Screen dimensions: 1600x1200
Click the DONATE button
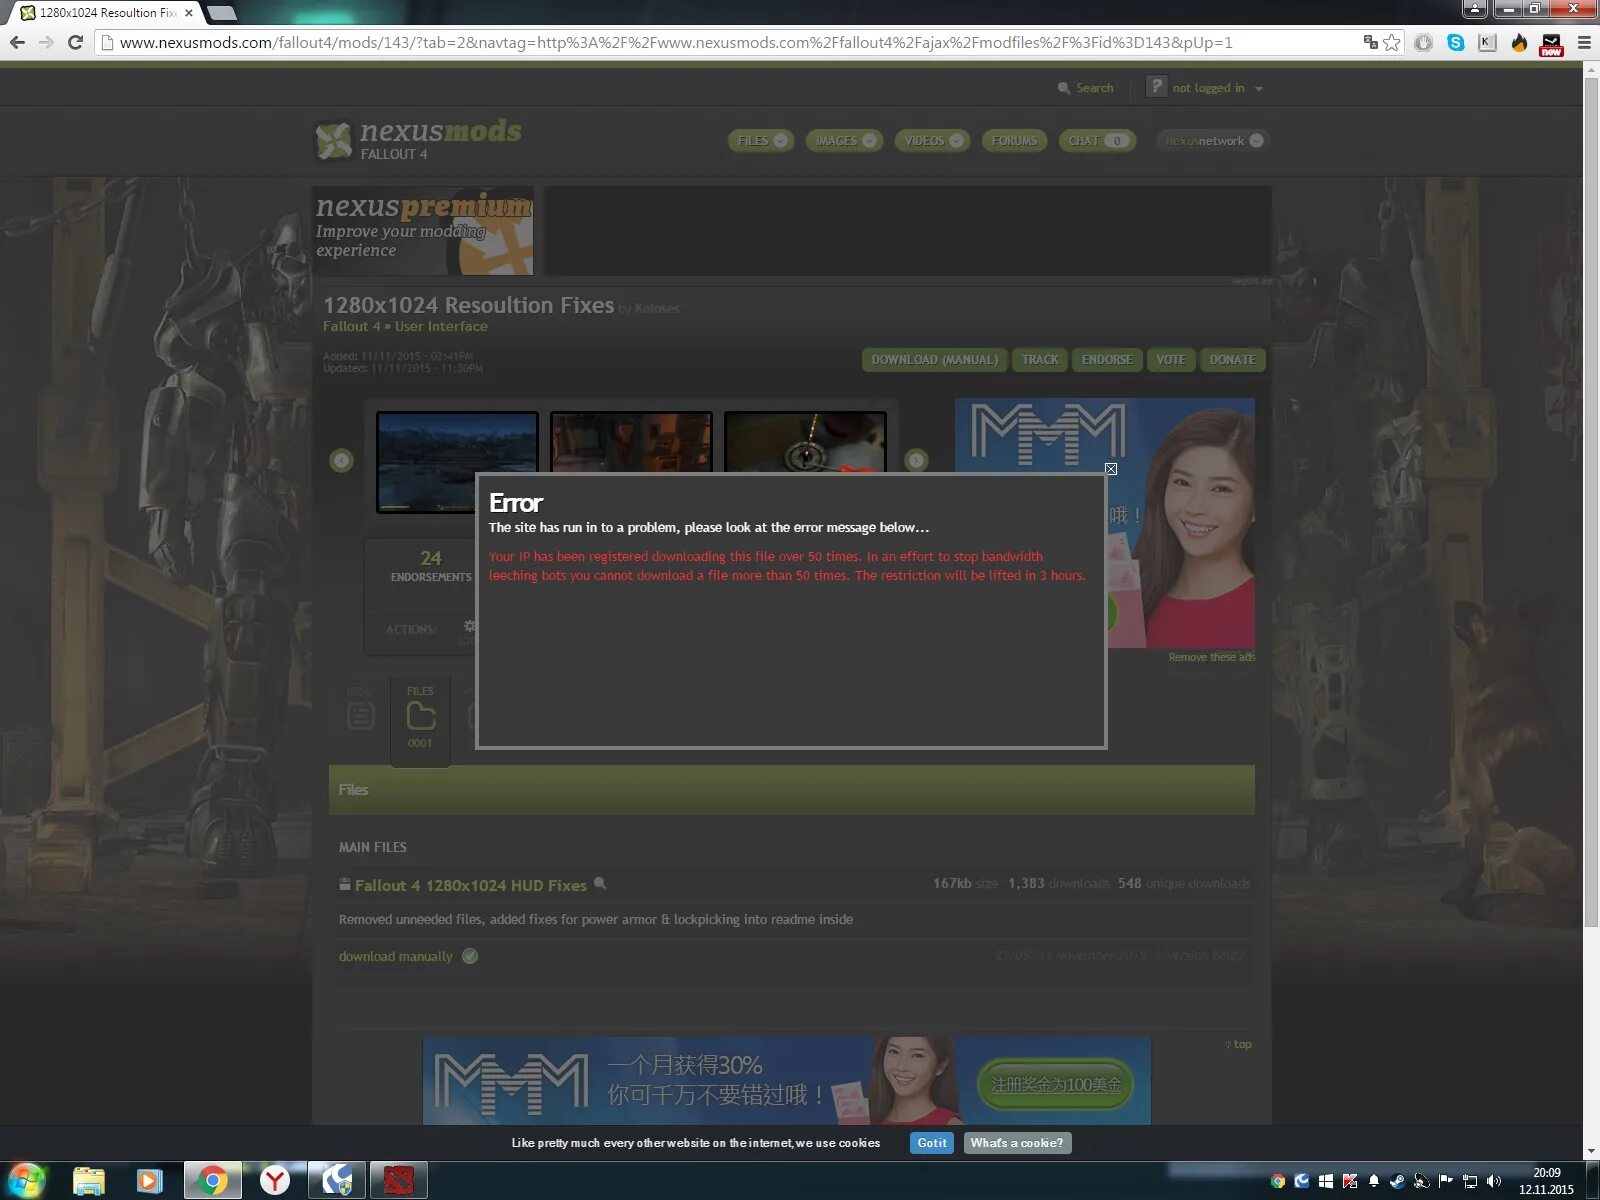coord(1232,360)
